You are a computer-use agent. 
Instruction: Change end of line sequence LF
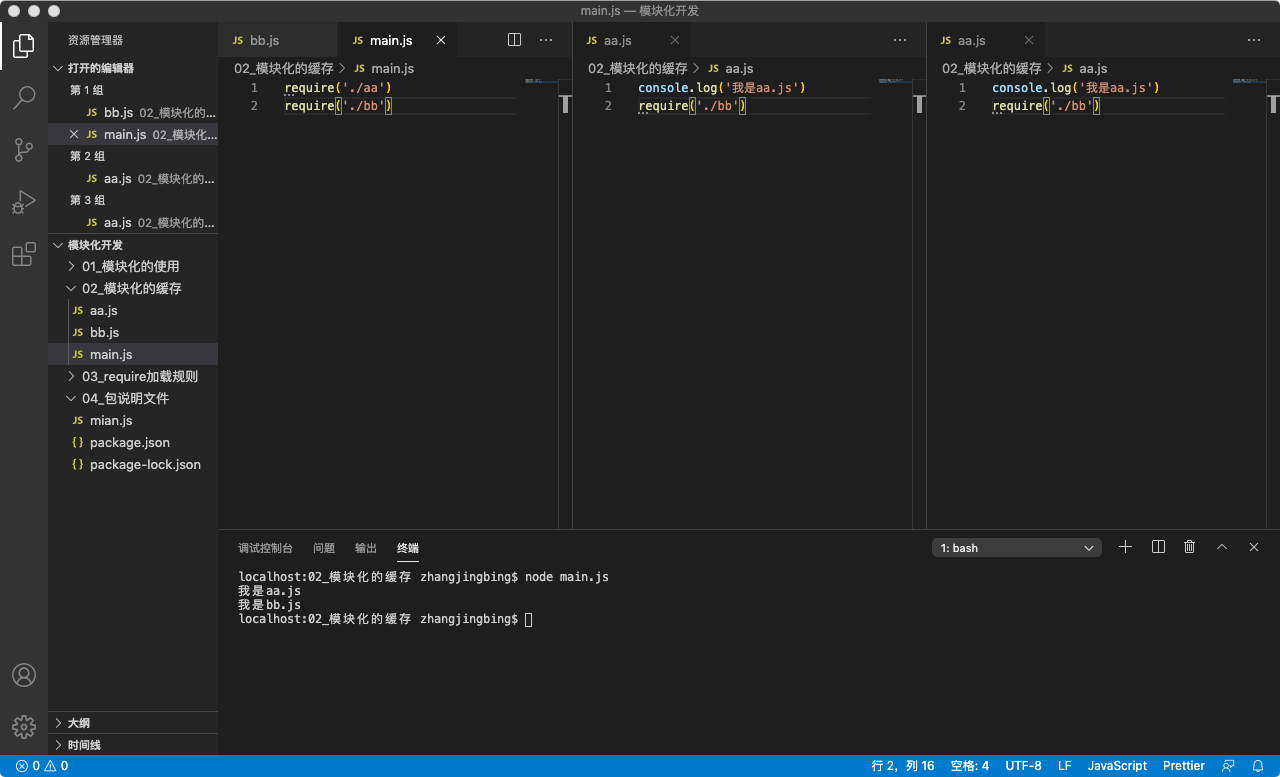click(x=1065, y=766)
